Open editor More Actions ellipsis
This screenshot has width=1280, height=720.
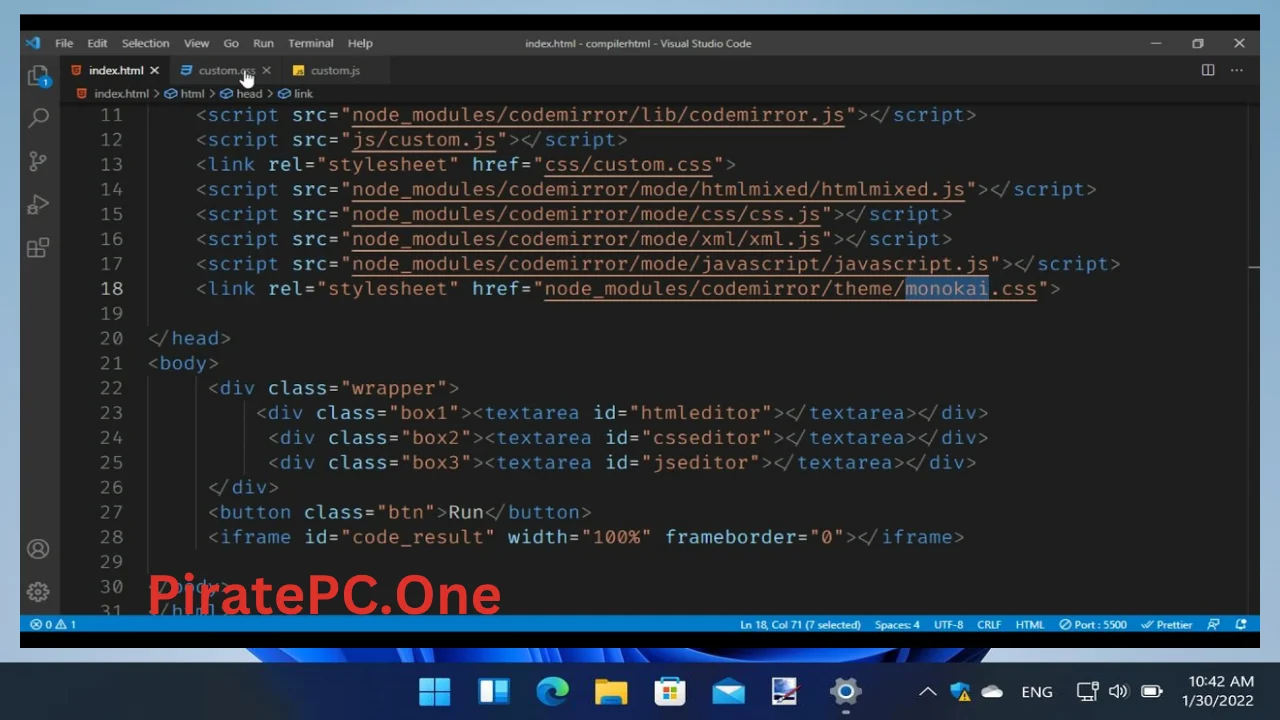(x=1237, y=70)
